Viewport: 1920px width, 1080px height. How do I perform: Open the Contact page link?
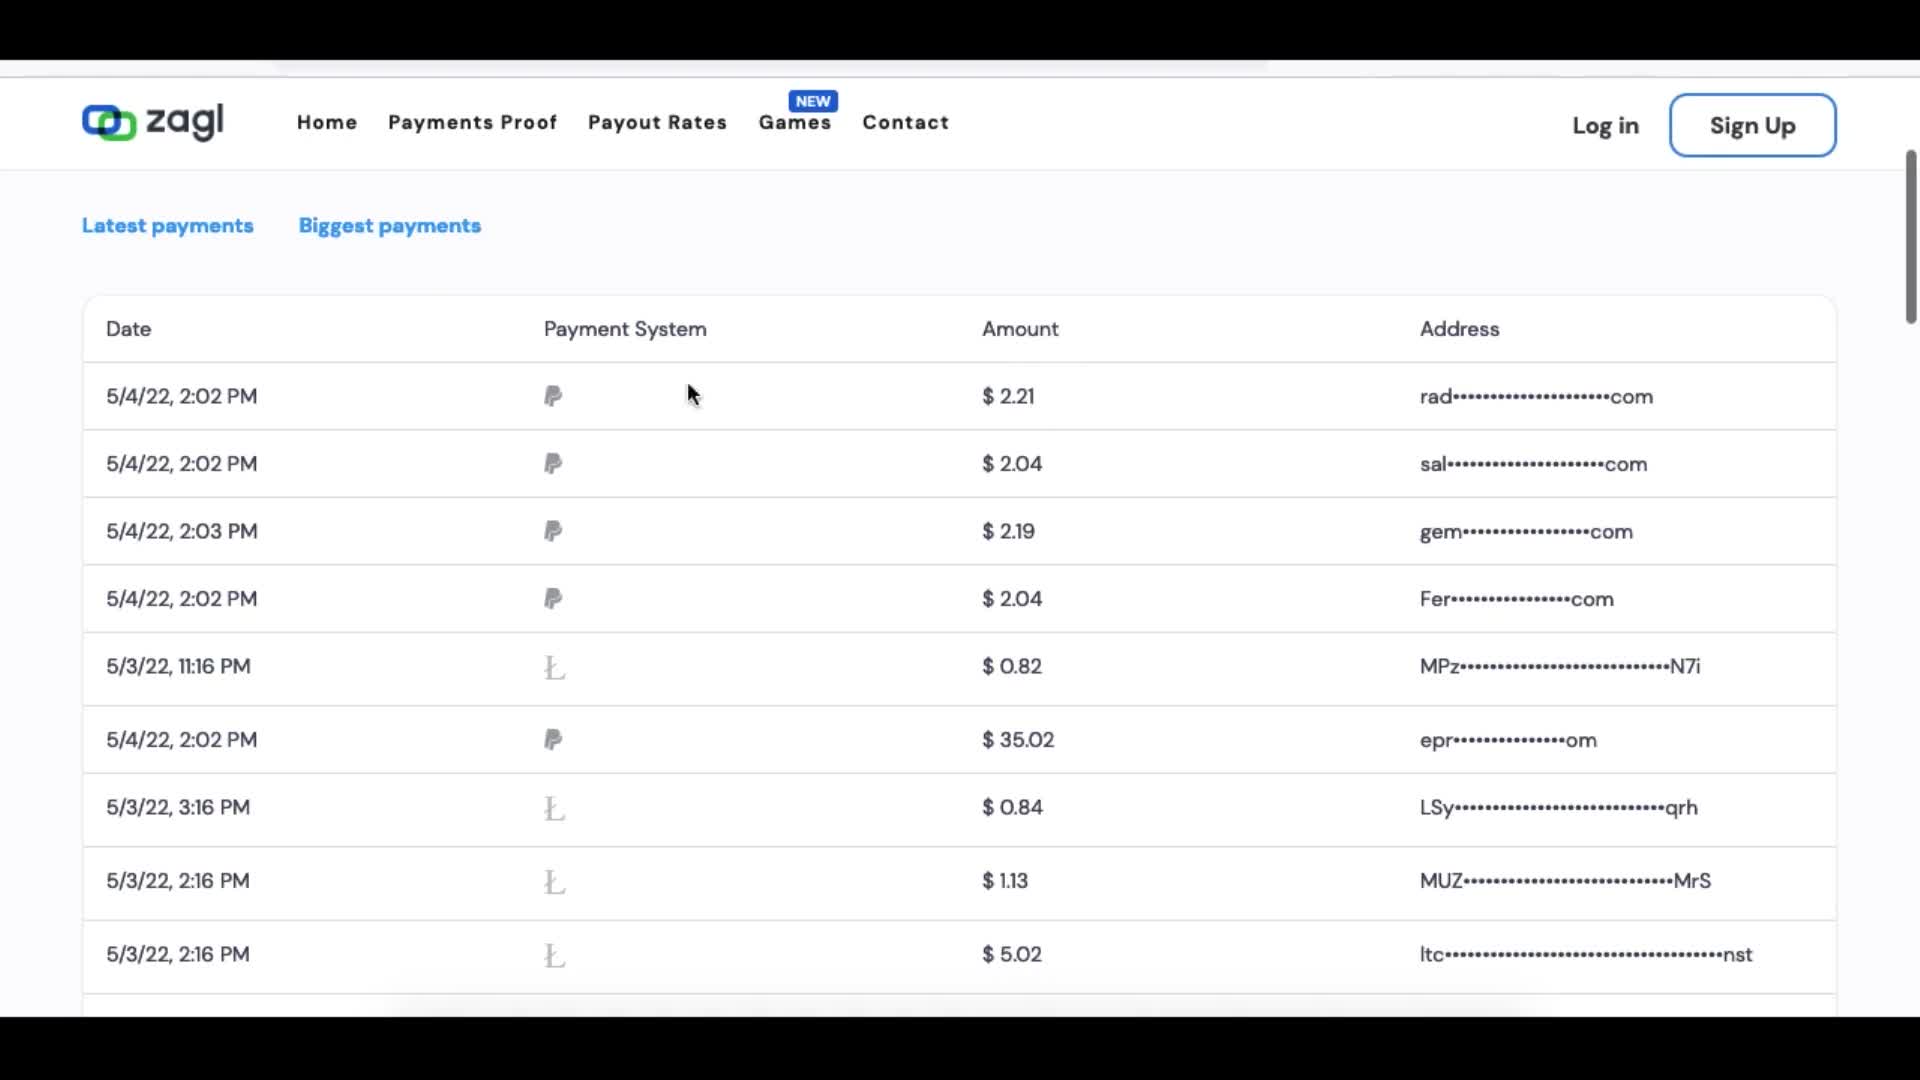click(905, 122)
